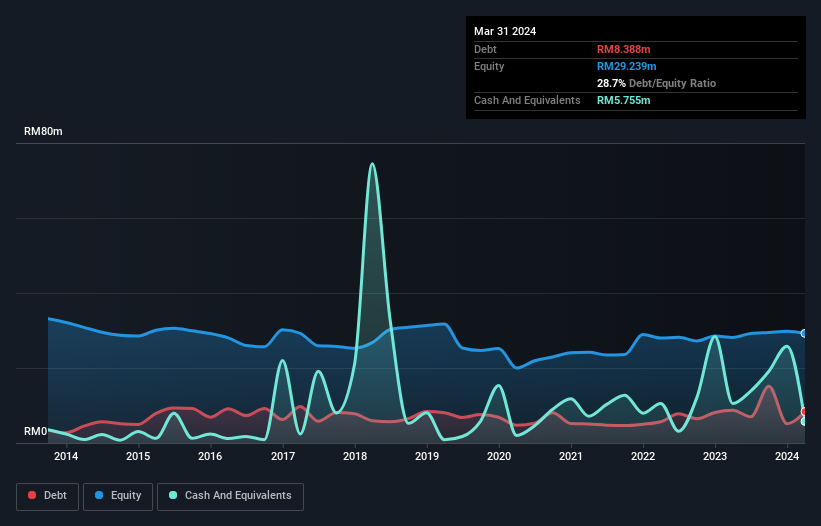Click the Equity label in tooltip
Image resolution: width=821 pixels, height=526 pixels.
489,66
